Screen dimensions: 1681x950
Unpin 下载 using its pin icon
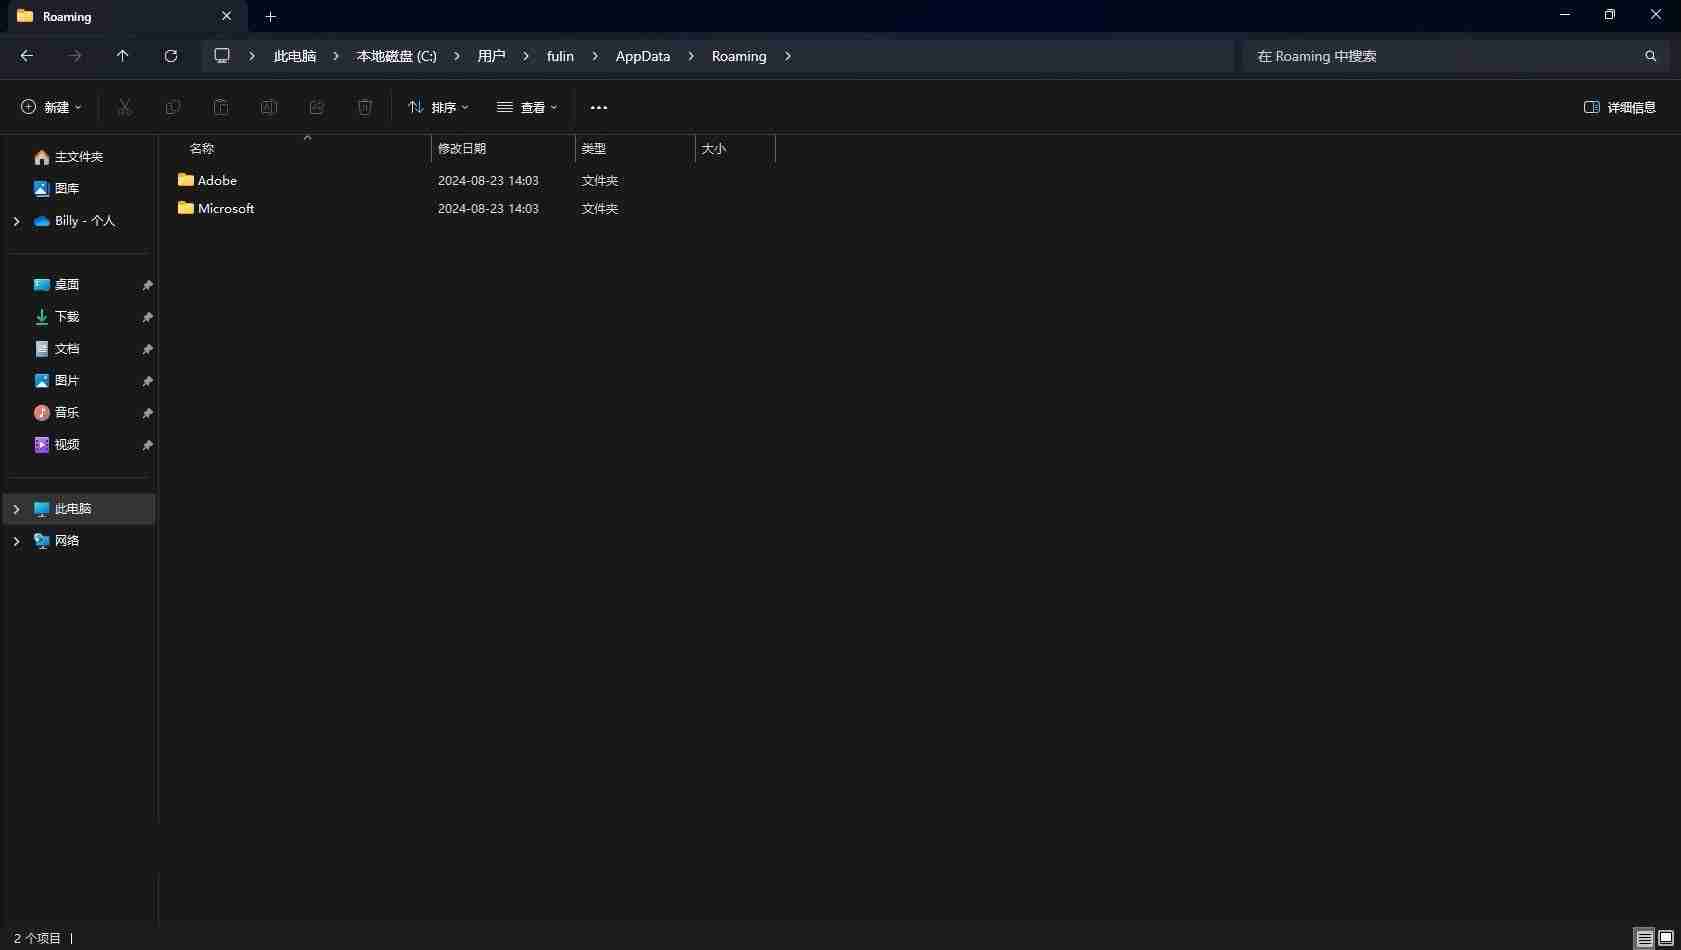click(147, 317)
